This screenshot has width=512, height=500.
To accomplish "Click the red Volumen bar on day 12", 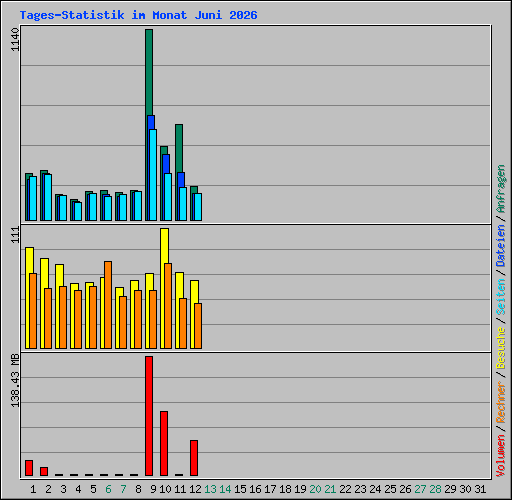I will pyautogui.click(x=194, y=458).
